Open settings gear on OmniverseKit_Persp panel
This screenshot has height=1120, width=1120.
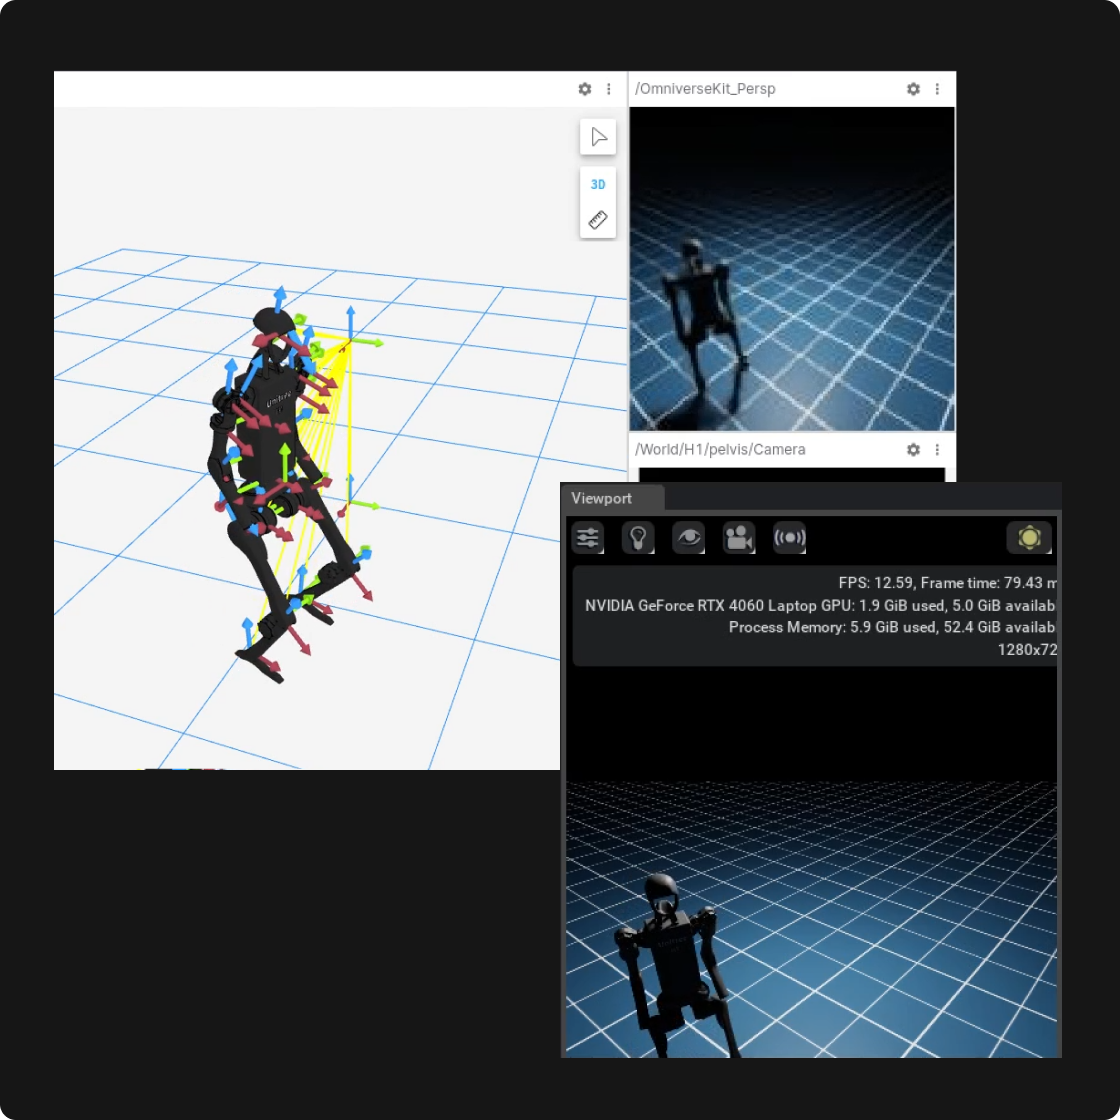pos(913,89)
